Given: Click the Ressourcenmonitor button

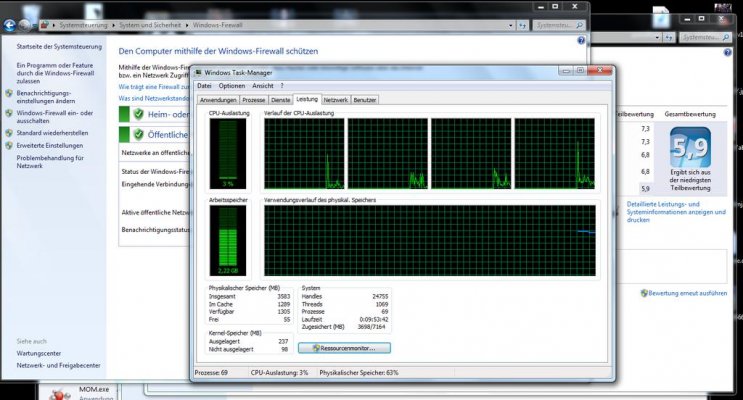Looking at the screenshot, I should 344,348.
